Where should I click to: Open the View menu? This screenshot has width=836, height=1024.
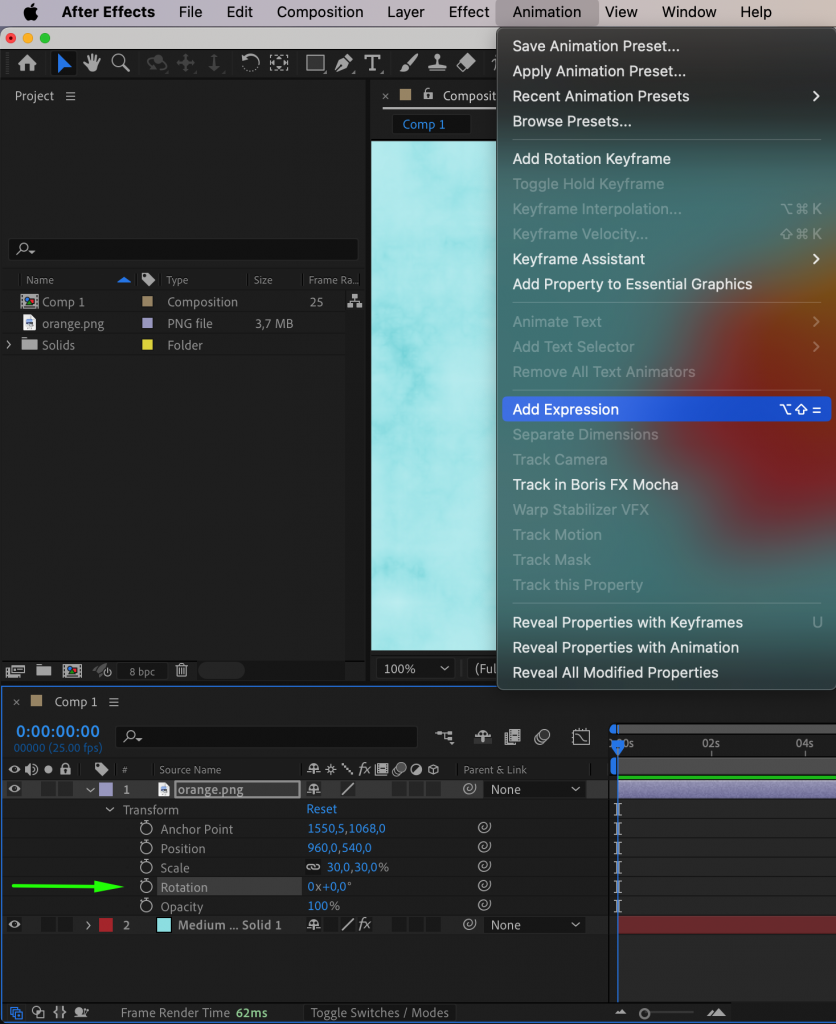coord(621,12)
